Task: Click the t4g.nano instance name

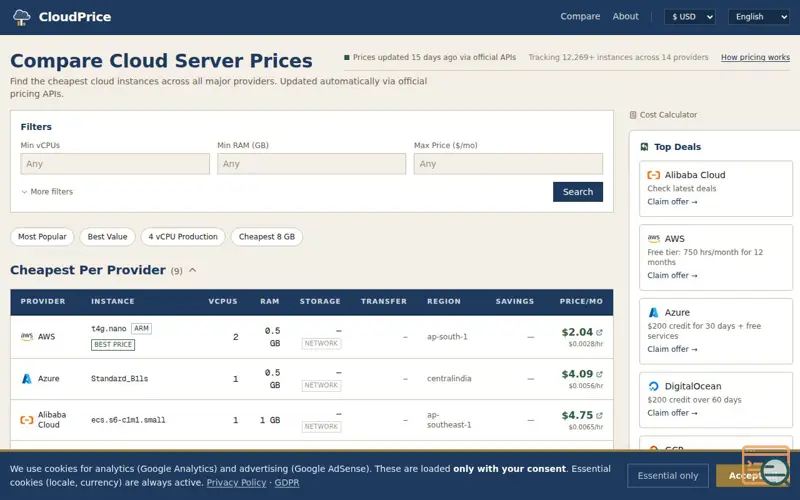Action: pos(109,329)
